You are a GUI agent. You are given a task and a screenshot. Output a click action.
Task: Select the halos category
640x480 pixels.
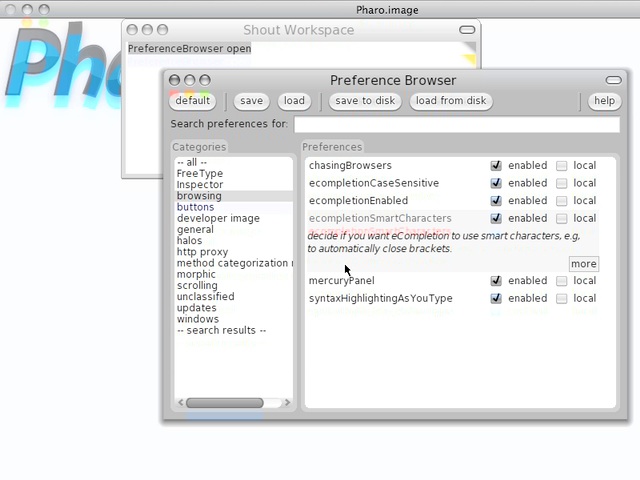coord(233,241)
